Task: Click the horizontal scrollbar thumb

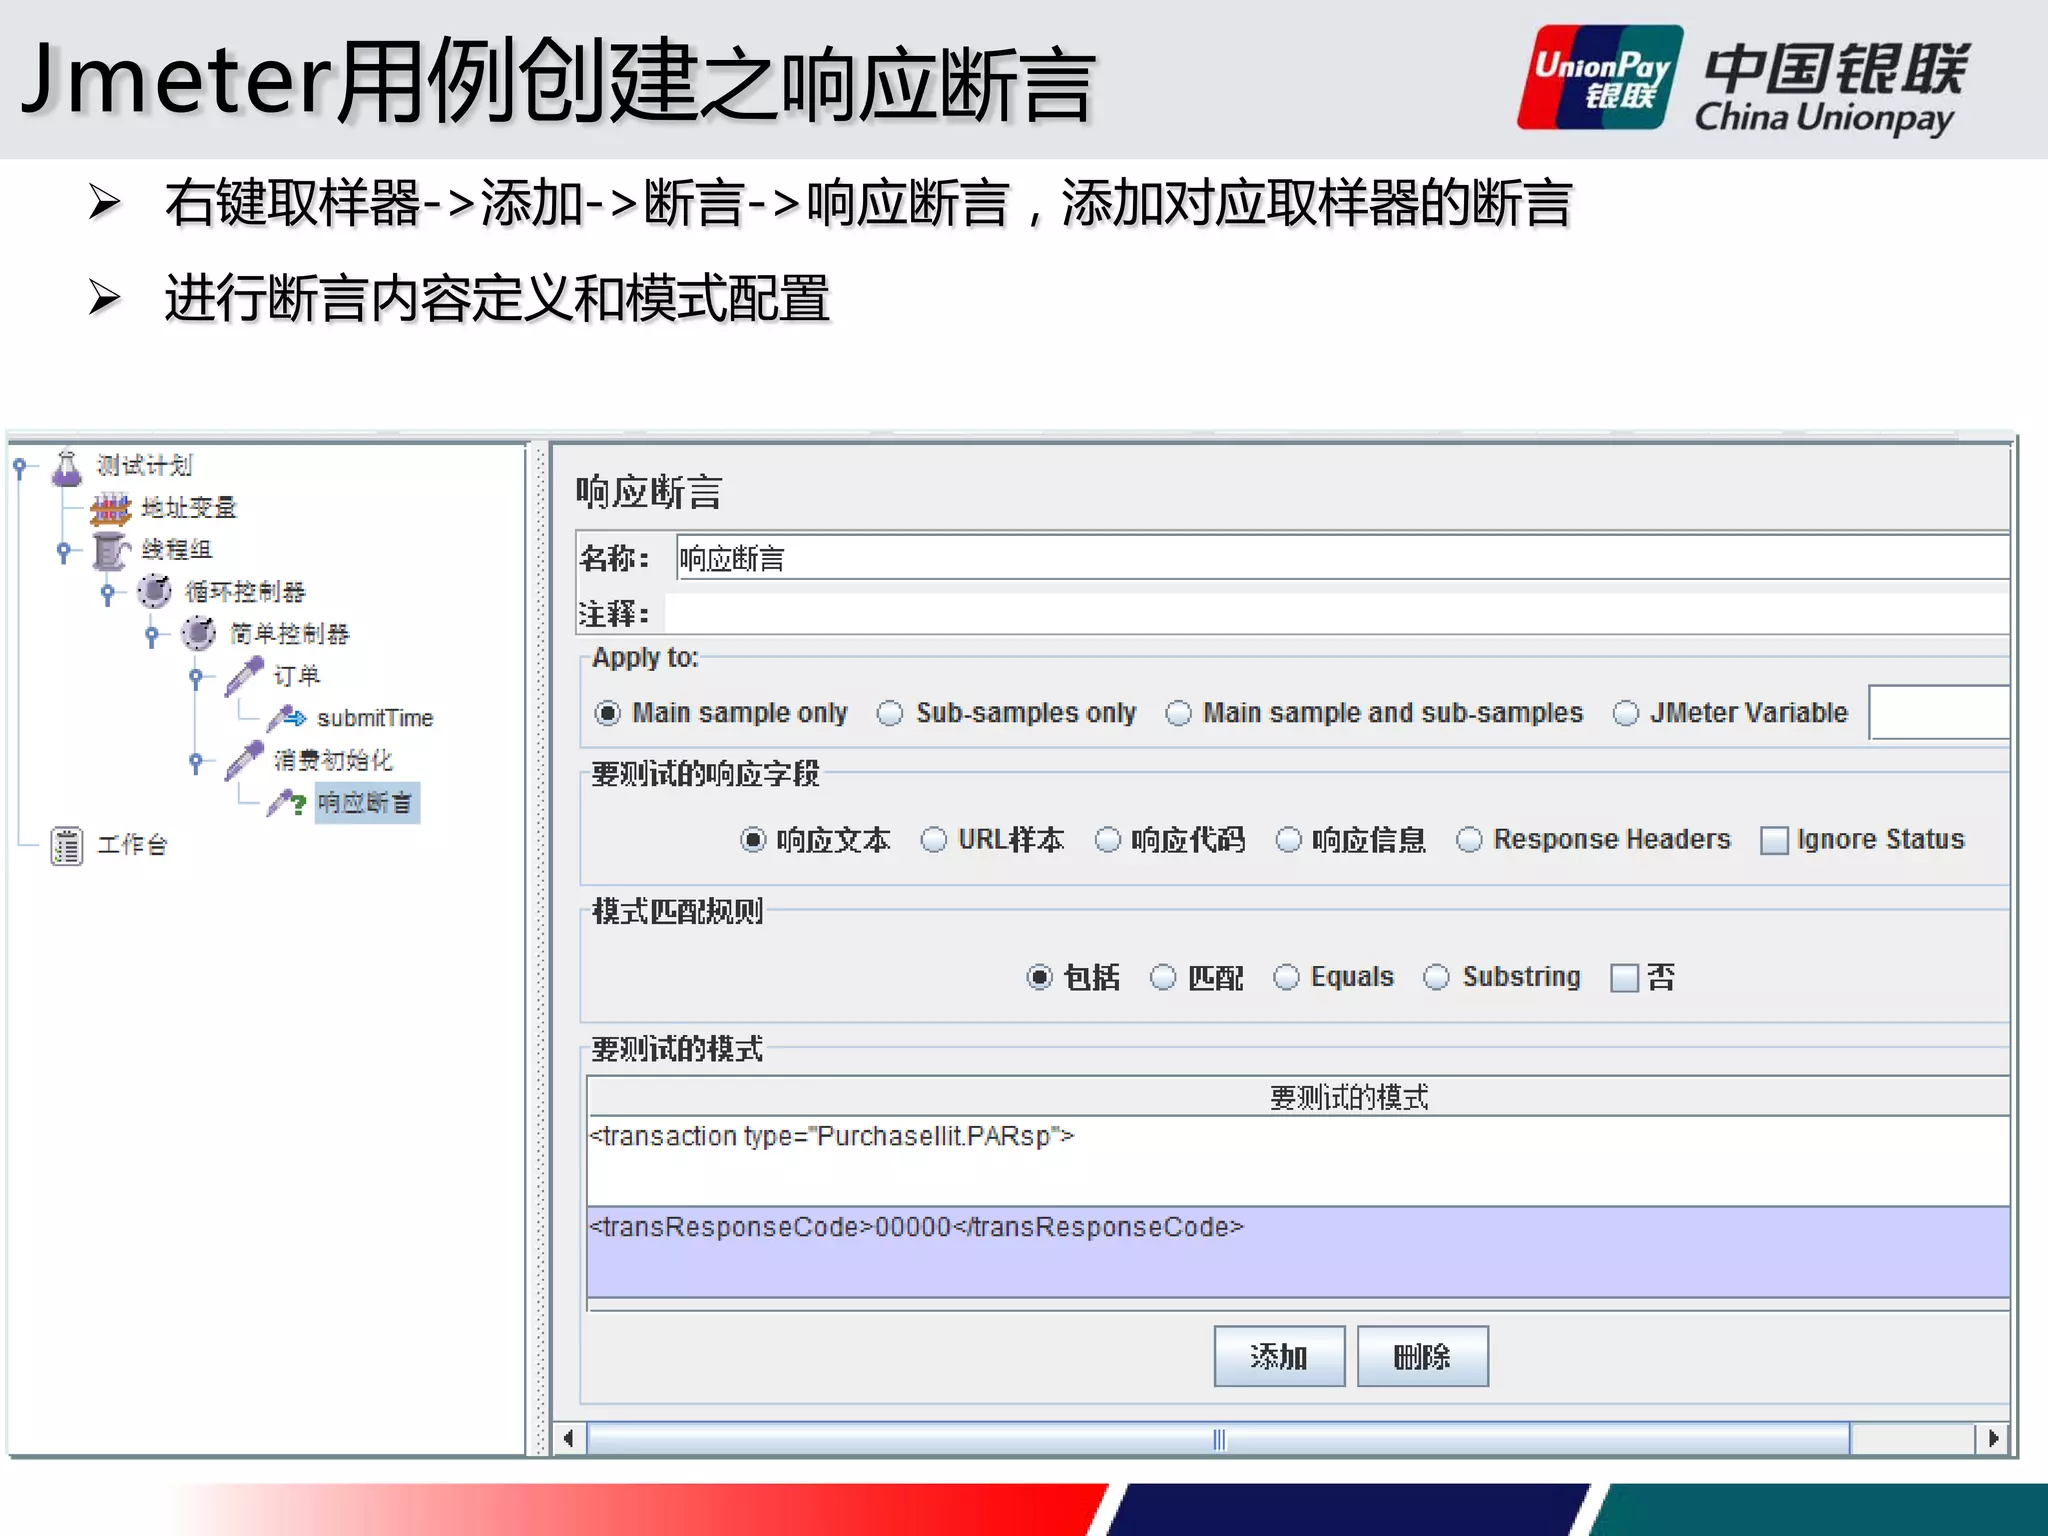Action: pyautogui.click(x=1218, y=1439)
